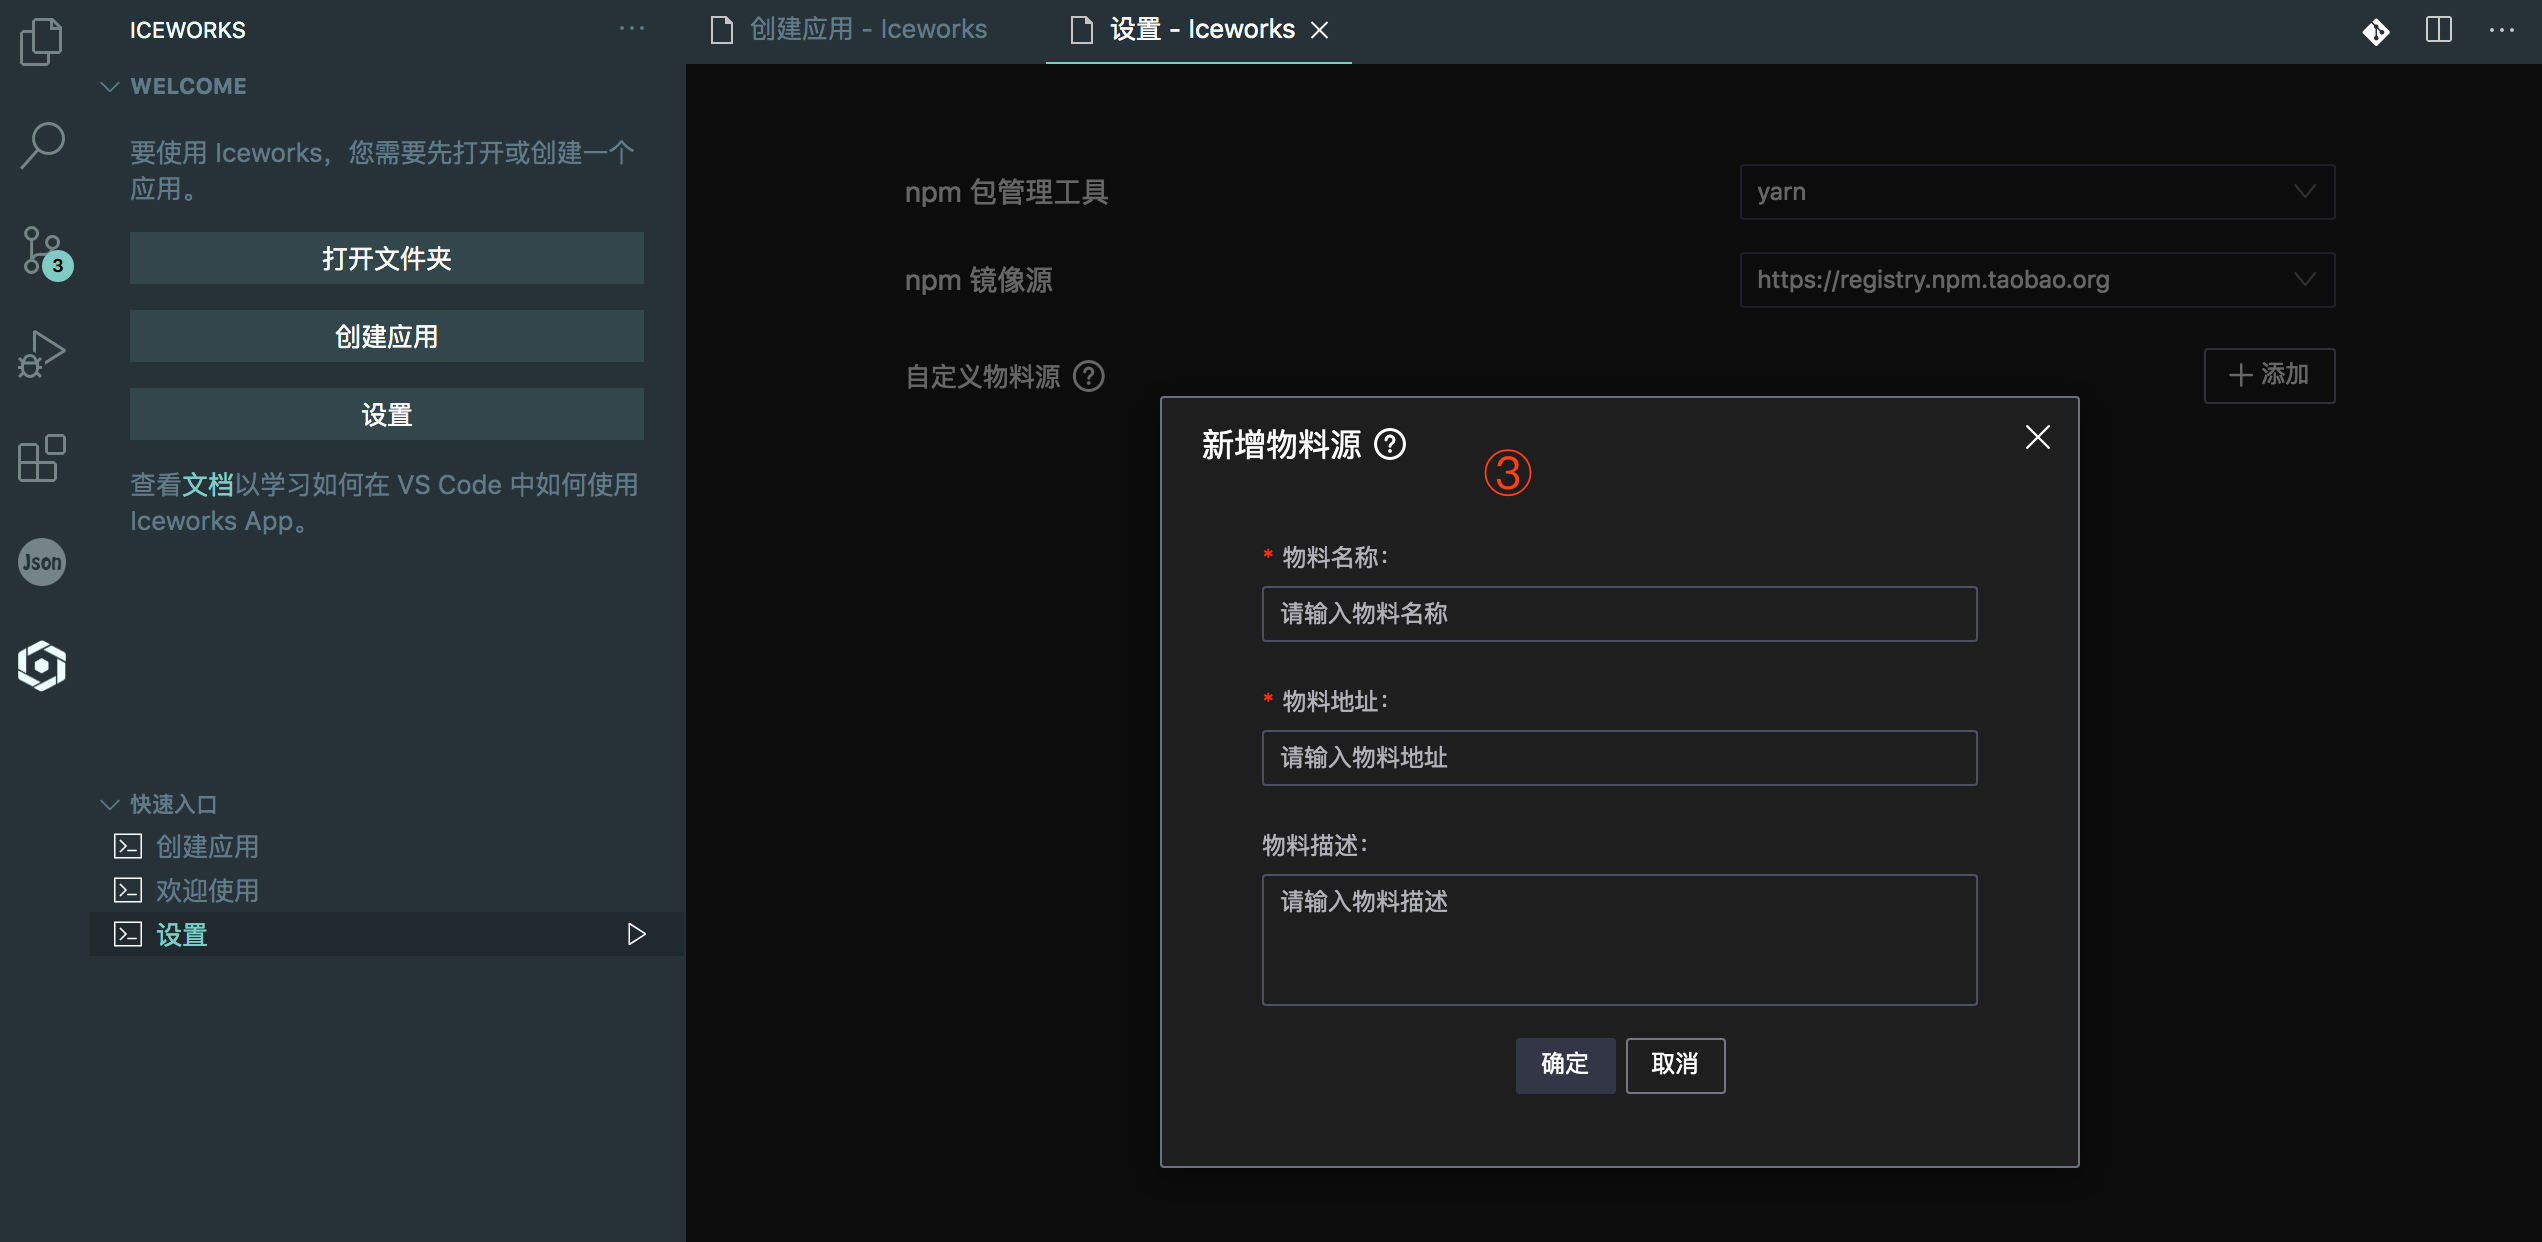
Task: Focus the 物料名称 input field
Action: pos(1619,614)
